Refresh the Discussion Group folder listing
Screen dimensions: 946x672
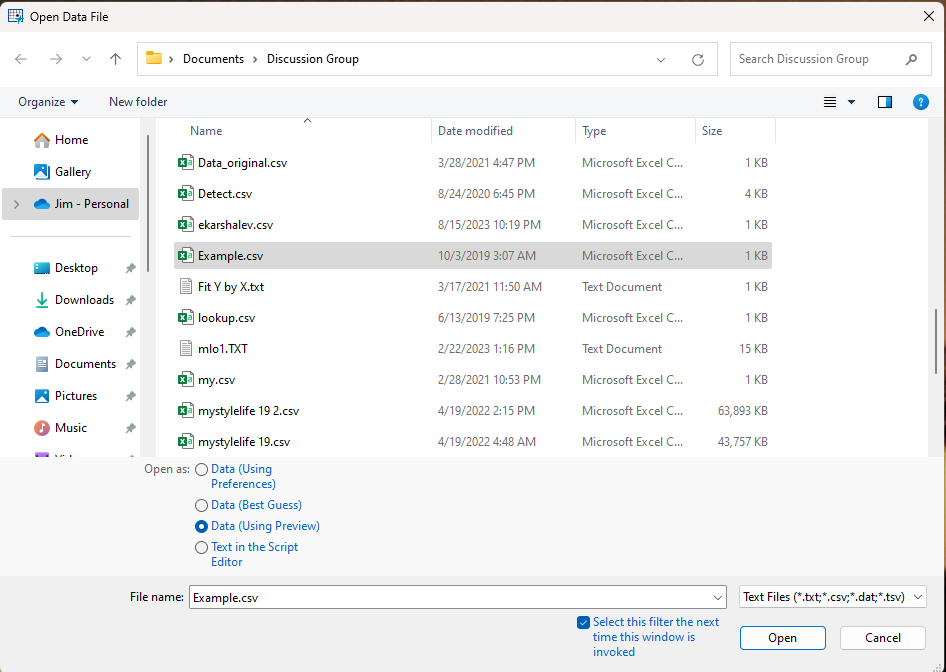tap(698, 59)
